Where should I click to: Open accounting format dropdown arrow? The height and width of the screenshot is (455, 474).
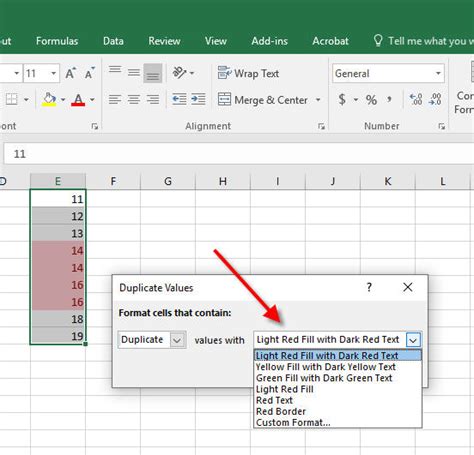point(356,100)
